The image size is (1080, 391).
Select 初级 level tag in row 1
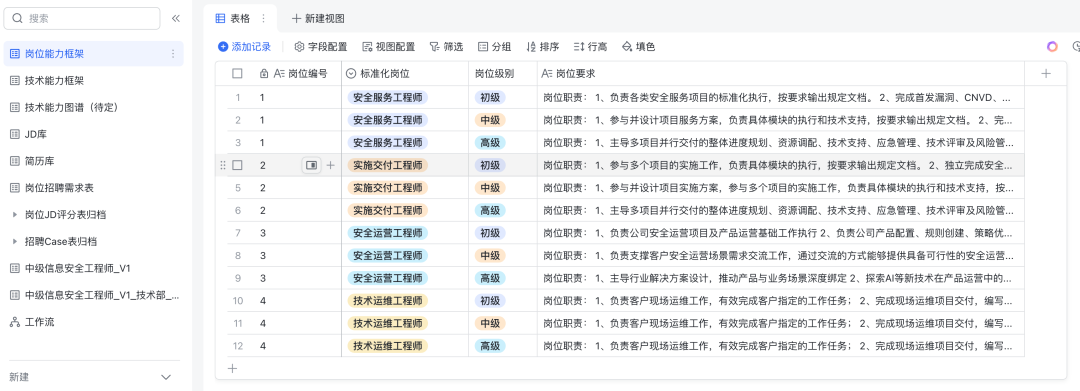[x=490, y=97]
